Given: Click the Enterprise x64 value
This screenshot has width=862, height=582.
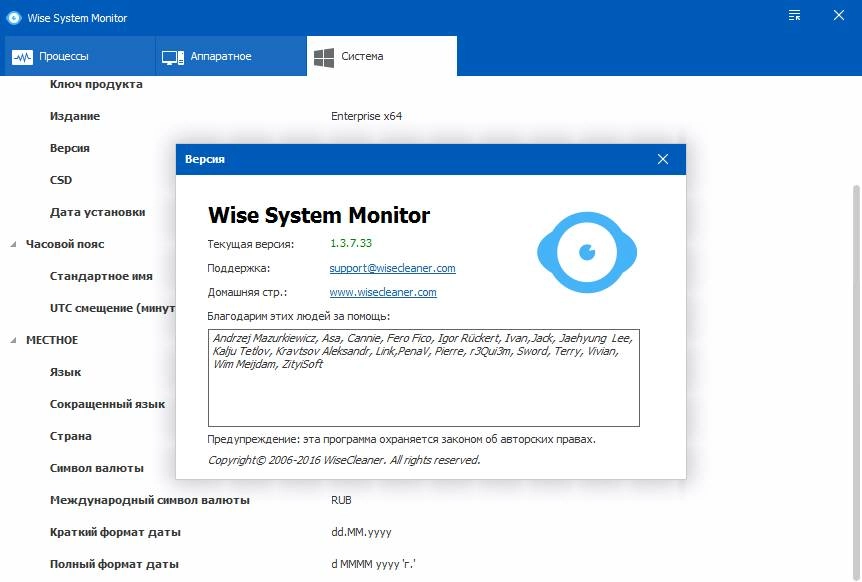Looking at the screenshot, I should (x=366, y=116).
